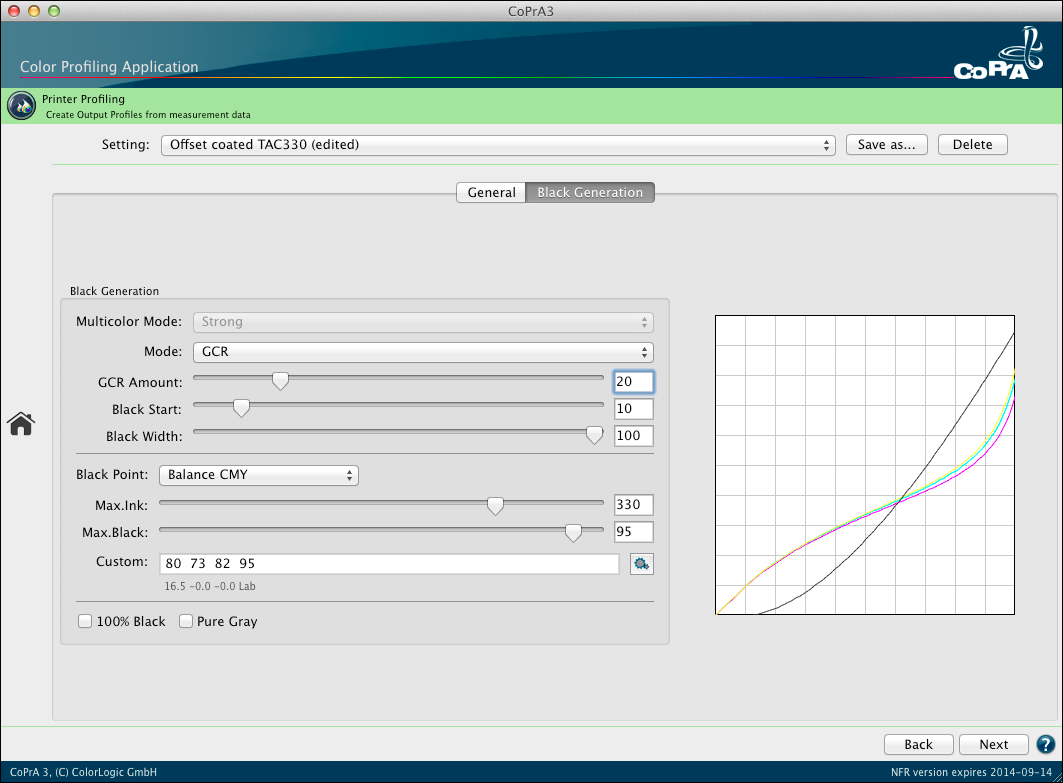Click the Custom CMYK values field
Viewport: 1063px width, 783px height.
390,564
